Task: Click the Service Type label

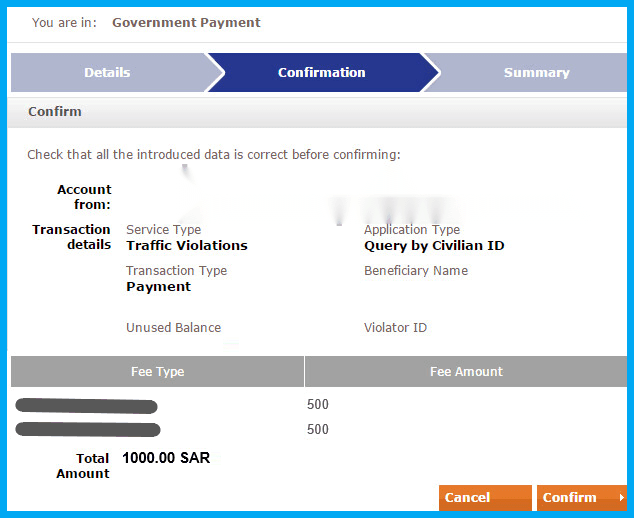Action: pos(163,230)
